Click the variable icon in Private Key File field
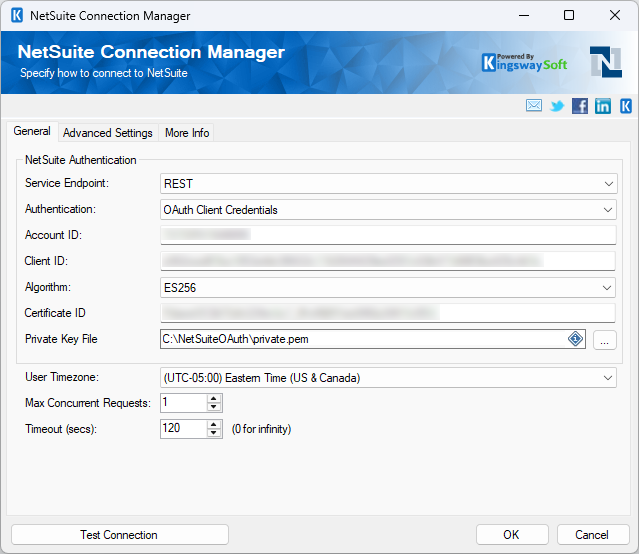Screen dimensions: 639x554 [x=575, y=339]
